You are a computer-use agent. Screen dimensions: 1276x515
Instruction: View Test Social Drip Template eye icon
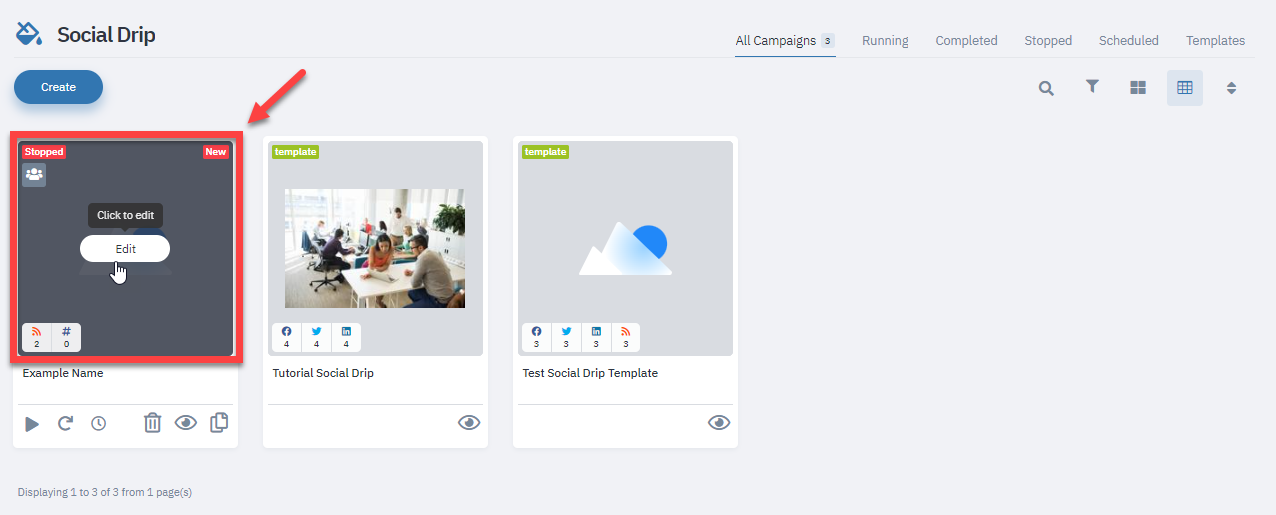(719, 423)
